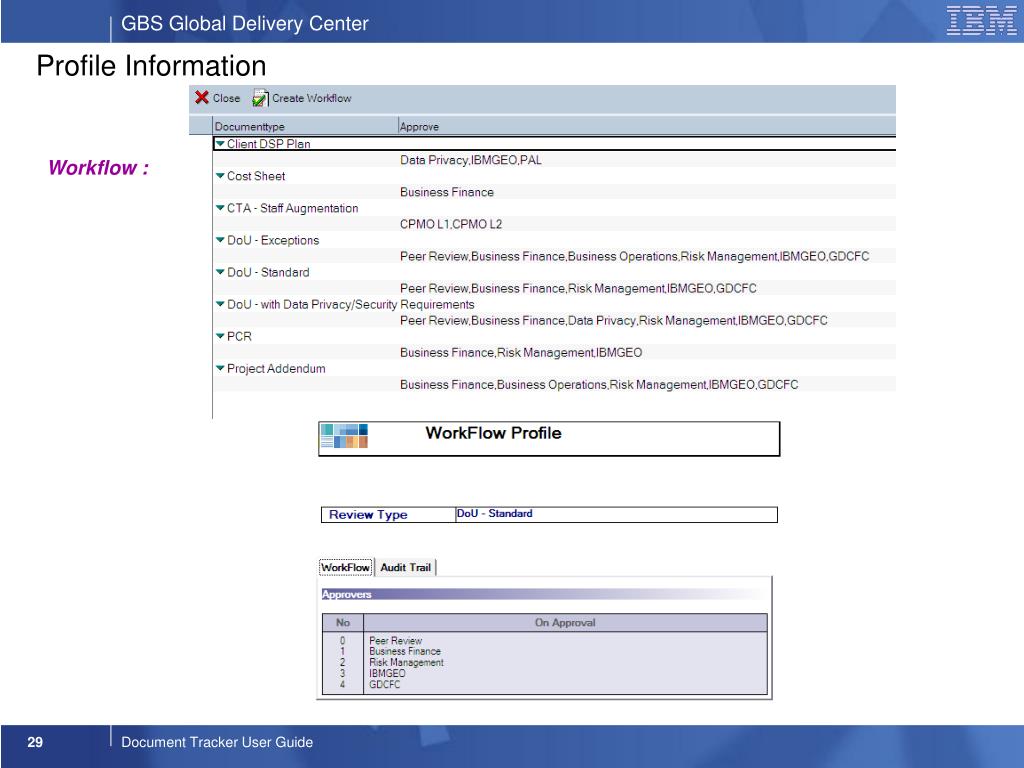This screenshot has width=1024, height=768.
Task: Click the red X Close icon
Action: 202,98
